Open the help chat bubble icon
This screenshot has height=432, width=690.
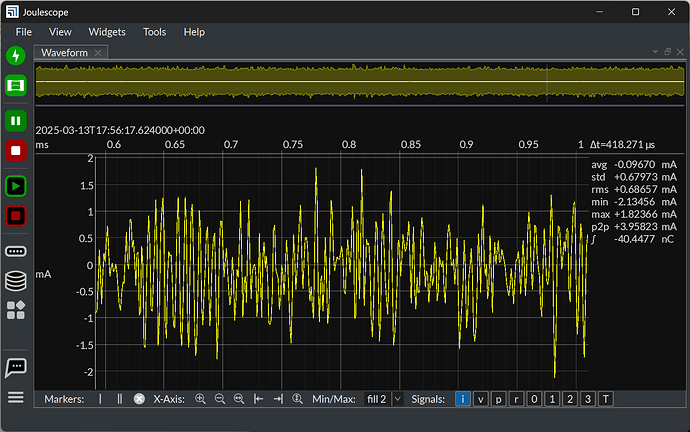[16, 368]
